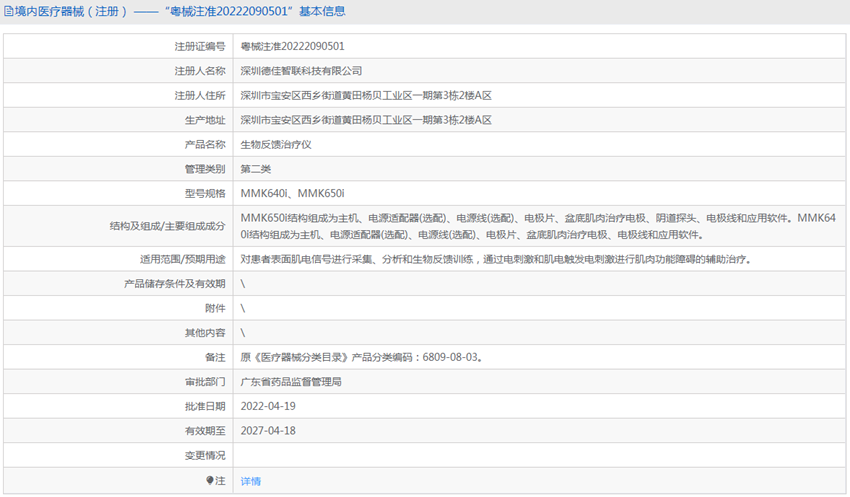Click the 生产地址 address value
This screenshot has width=850, height=497.
pyautogui.click(x=366, y=120)
